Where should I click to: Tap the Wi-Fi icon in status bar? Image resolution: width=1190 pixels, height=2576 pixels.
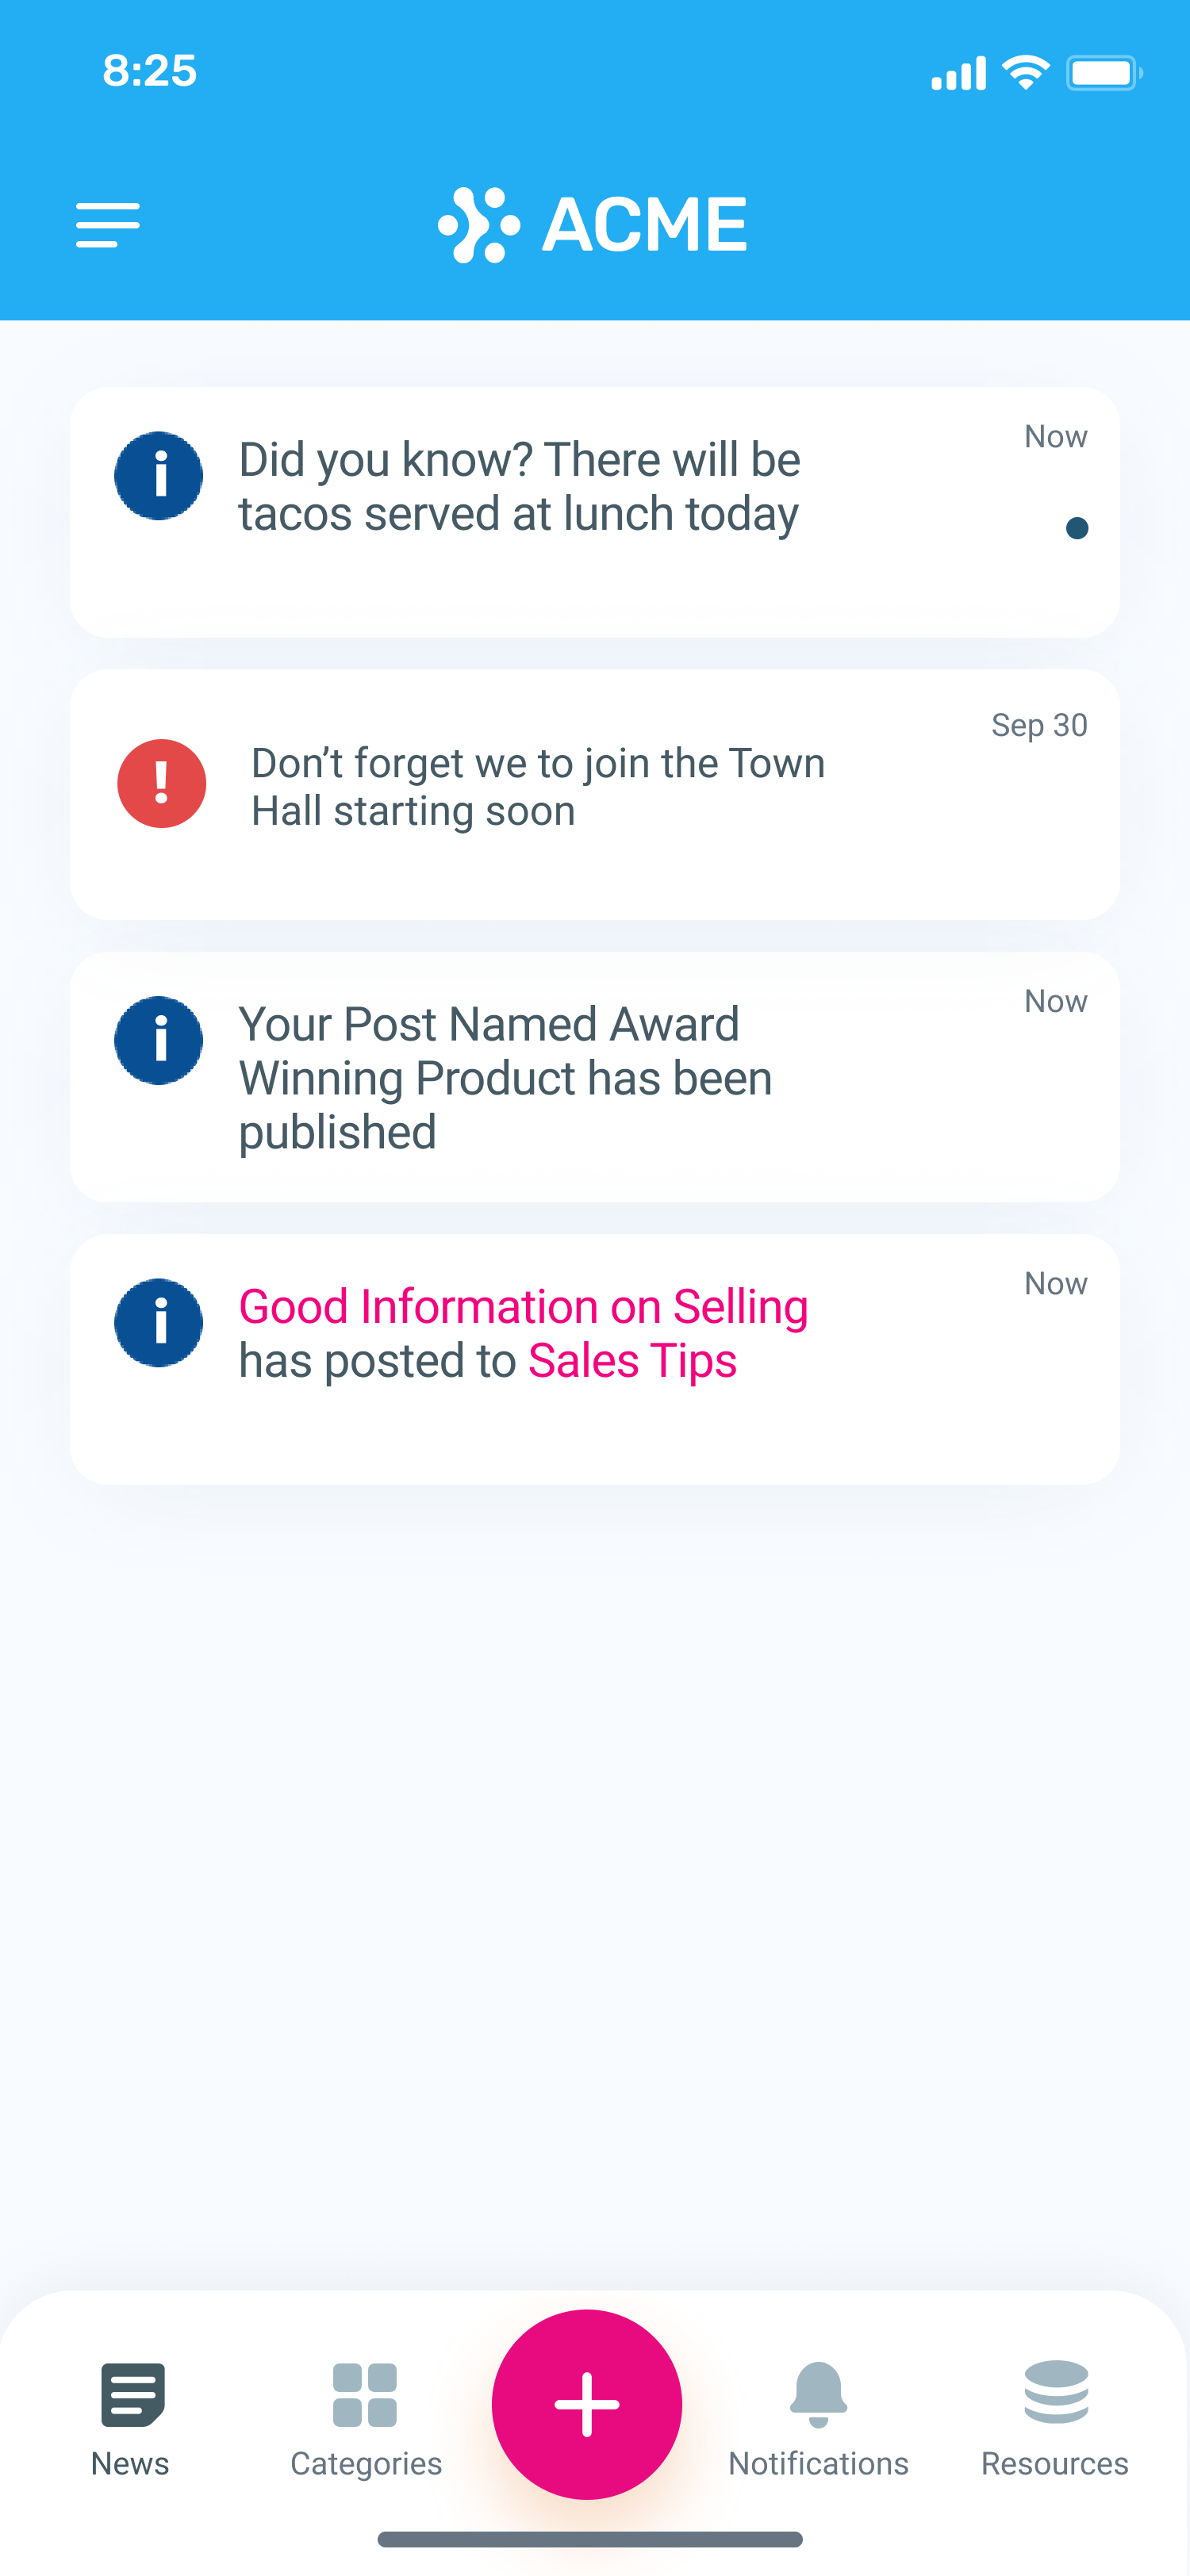pyautogui.click(x=1025, y=73)
